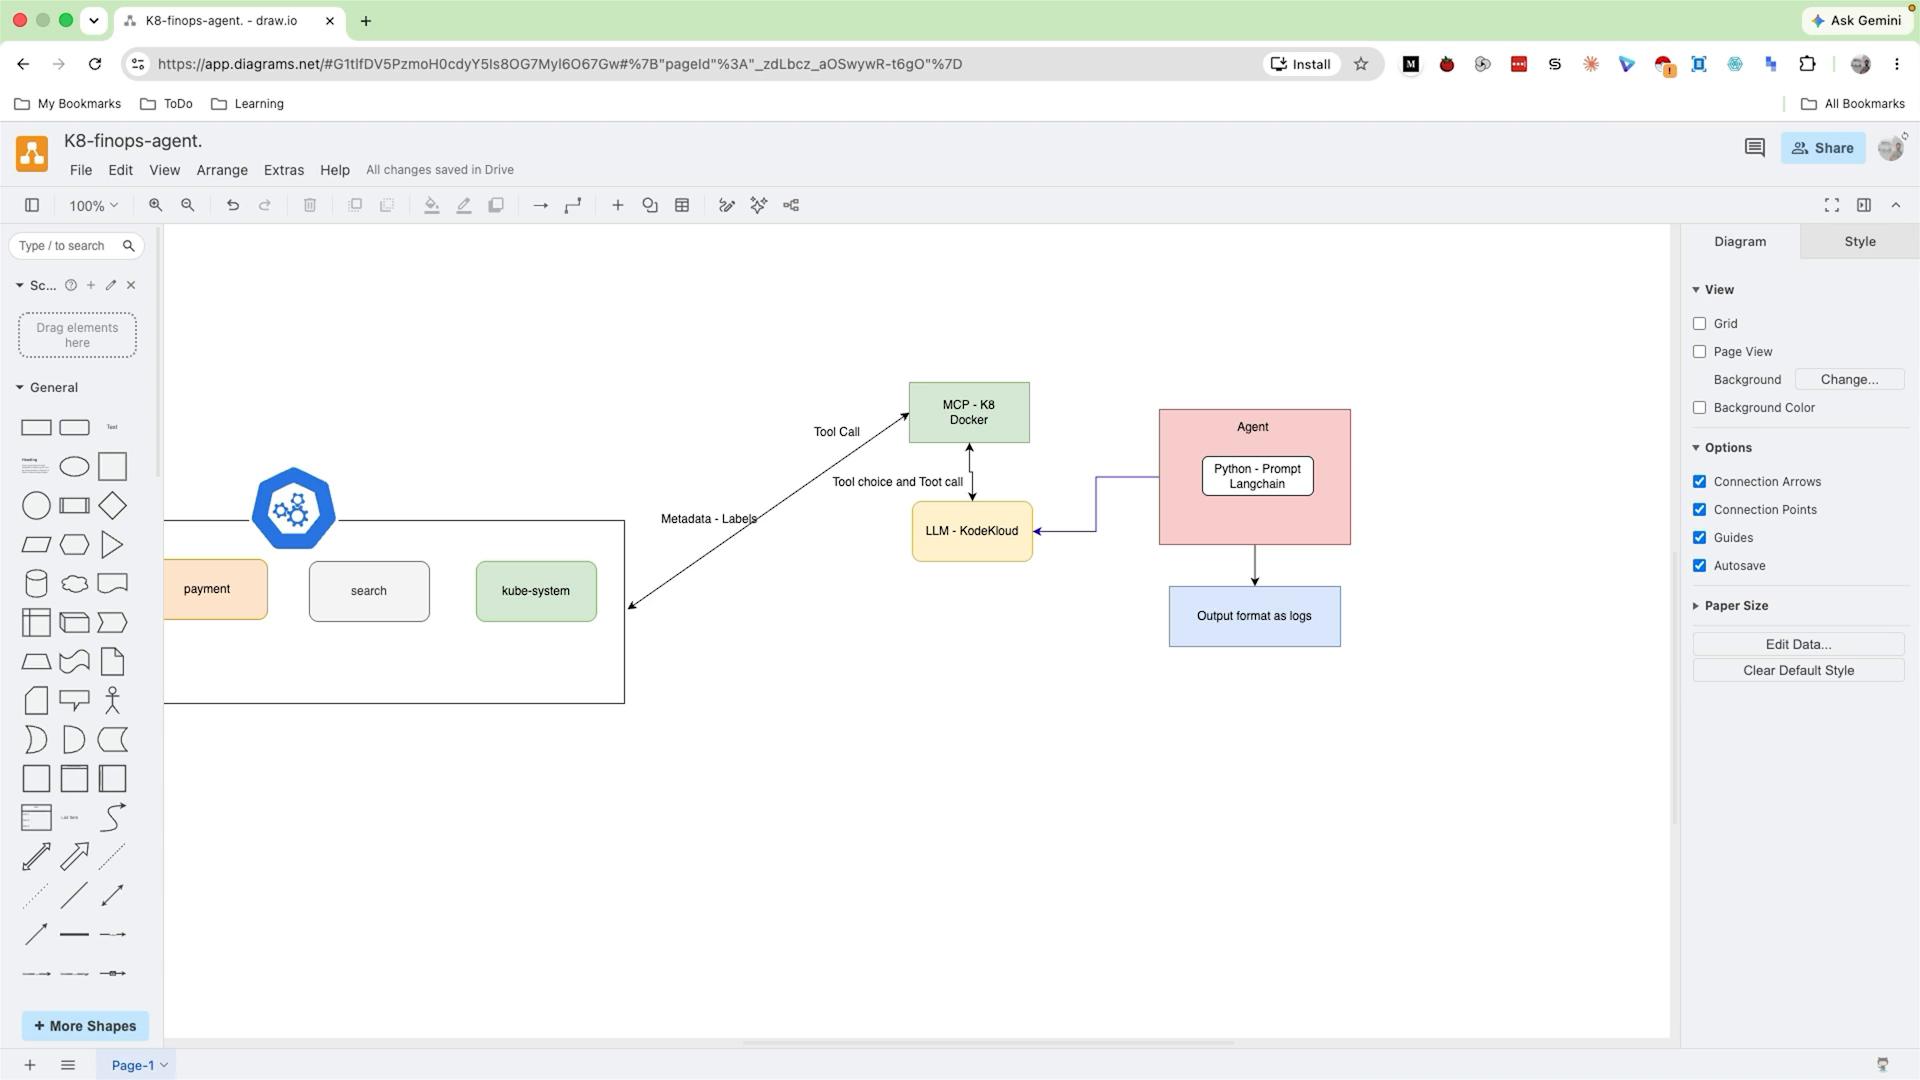
Task: Open the comments icon
Action: tap(1754, 148)
